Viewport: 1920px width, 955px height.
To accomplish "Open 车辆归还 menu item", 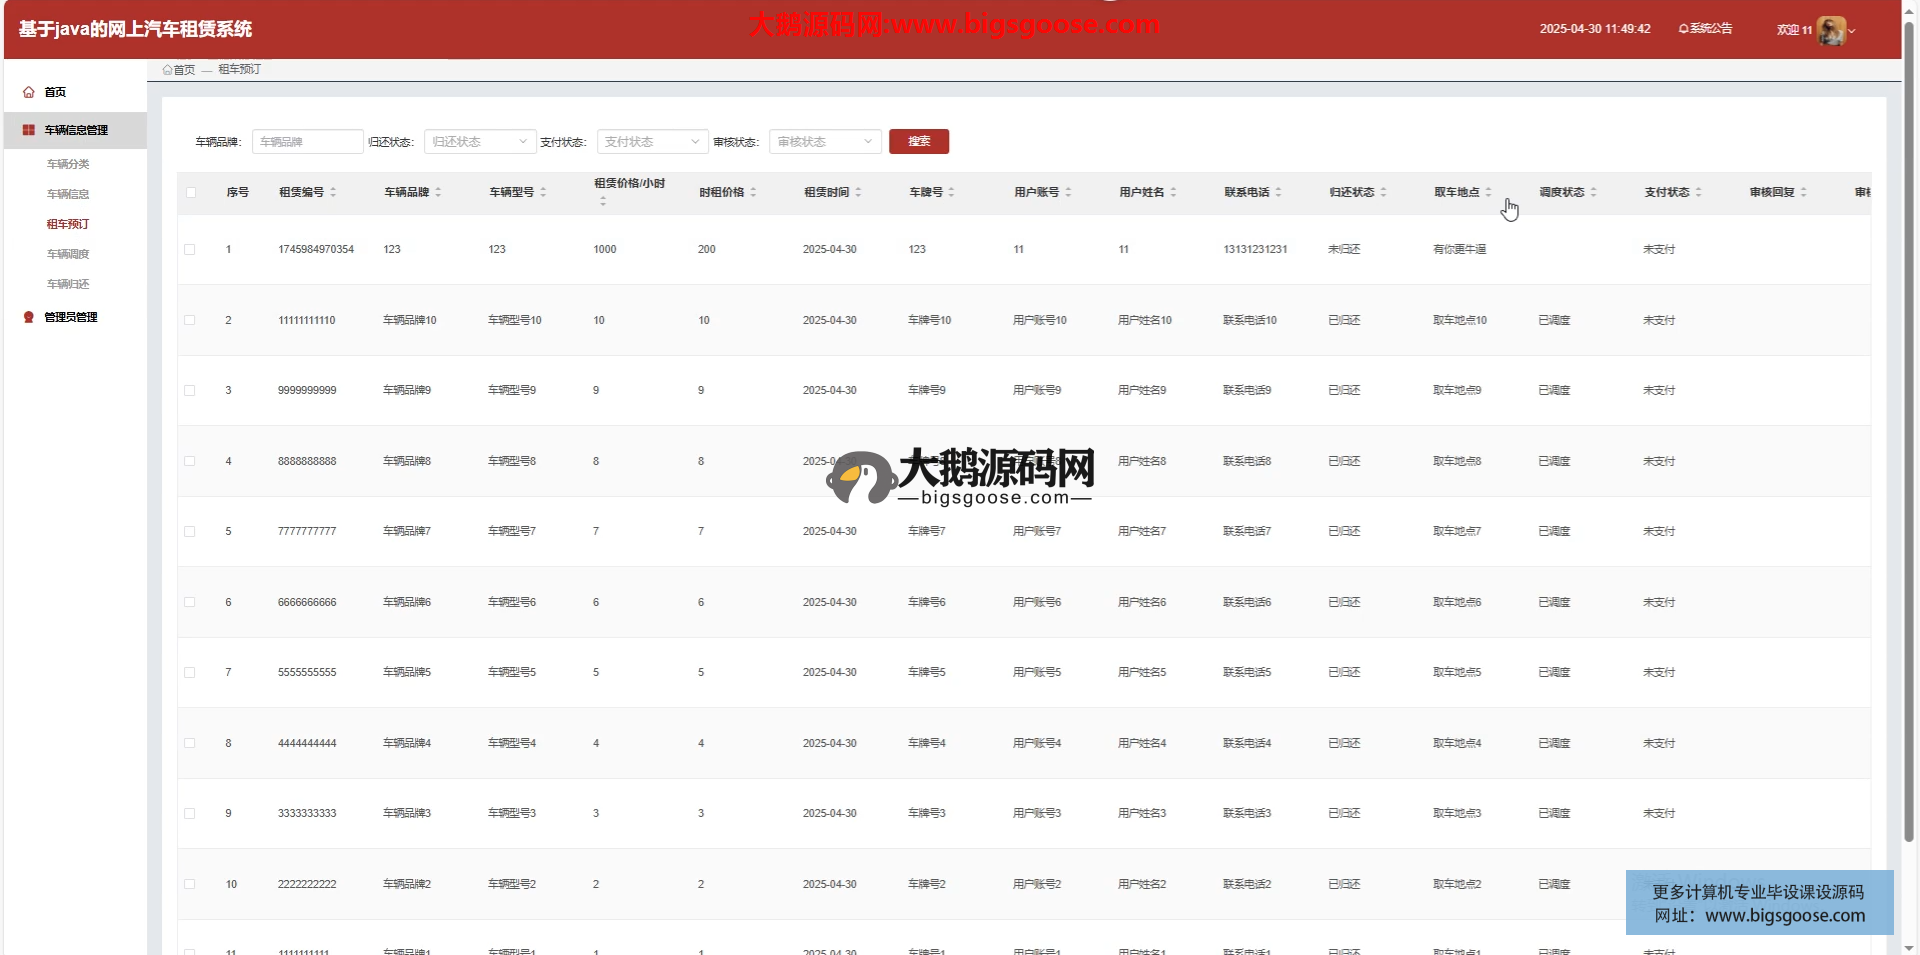I will pos(68,284).
